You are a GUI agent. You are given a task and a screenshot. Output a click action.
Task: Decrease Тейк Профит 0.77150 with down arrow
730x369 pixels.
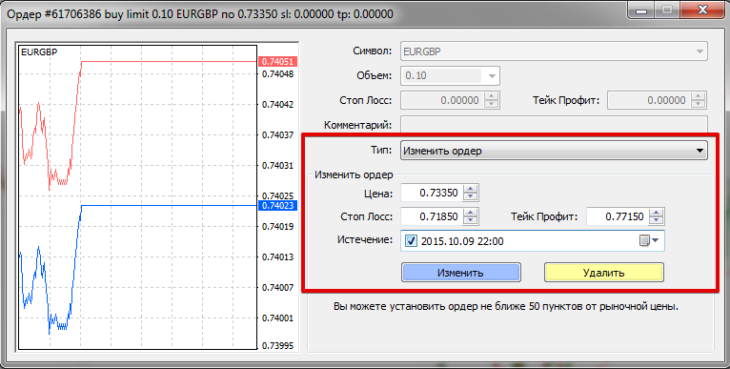(656, 221)
